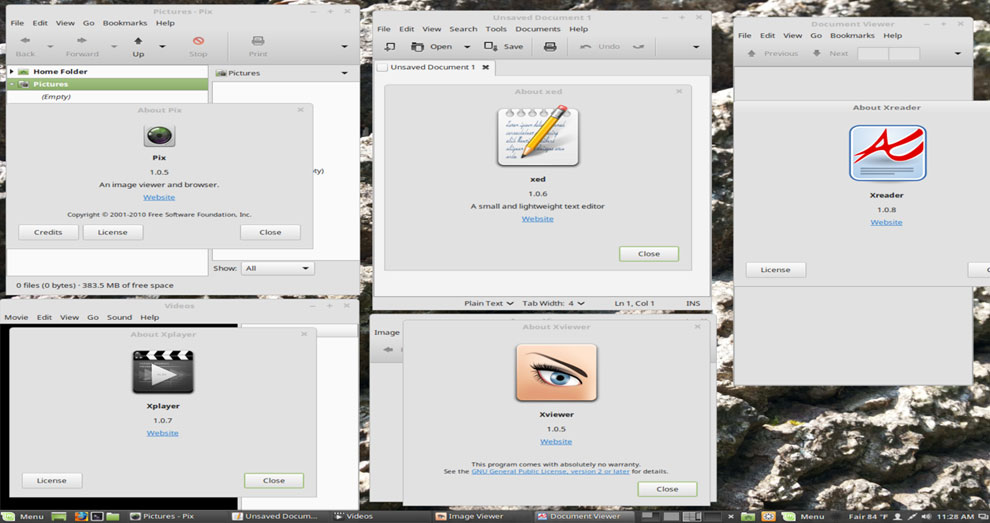Open the Pix toolbar overflow arrow
This screenshot has width=990, height=523.
[344, 46]
